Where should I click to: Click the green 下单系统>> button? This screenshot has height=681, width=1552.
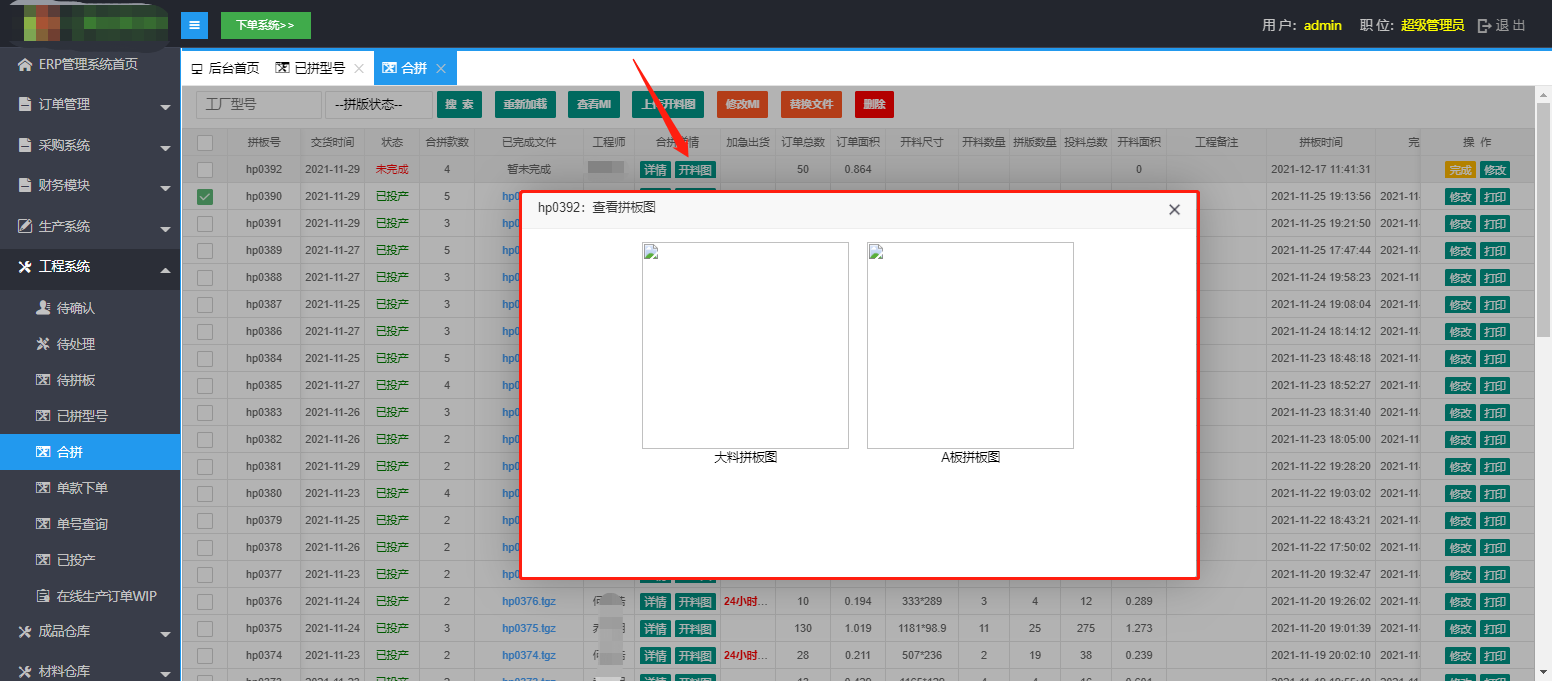coord(265,25)
